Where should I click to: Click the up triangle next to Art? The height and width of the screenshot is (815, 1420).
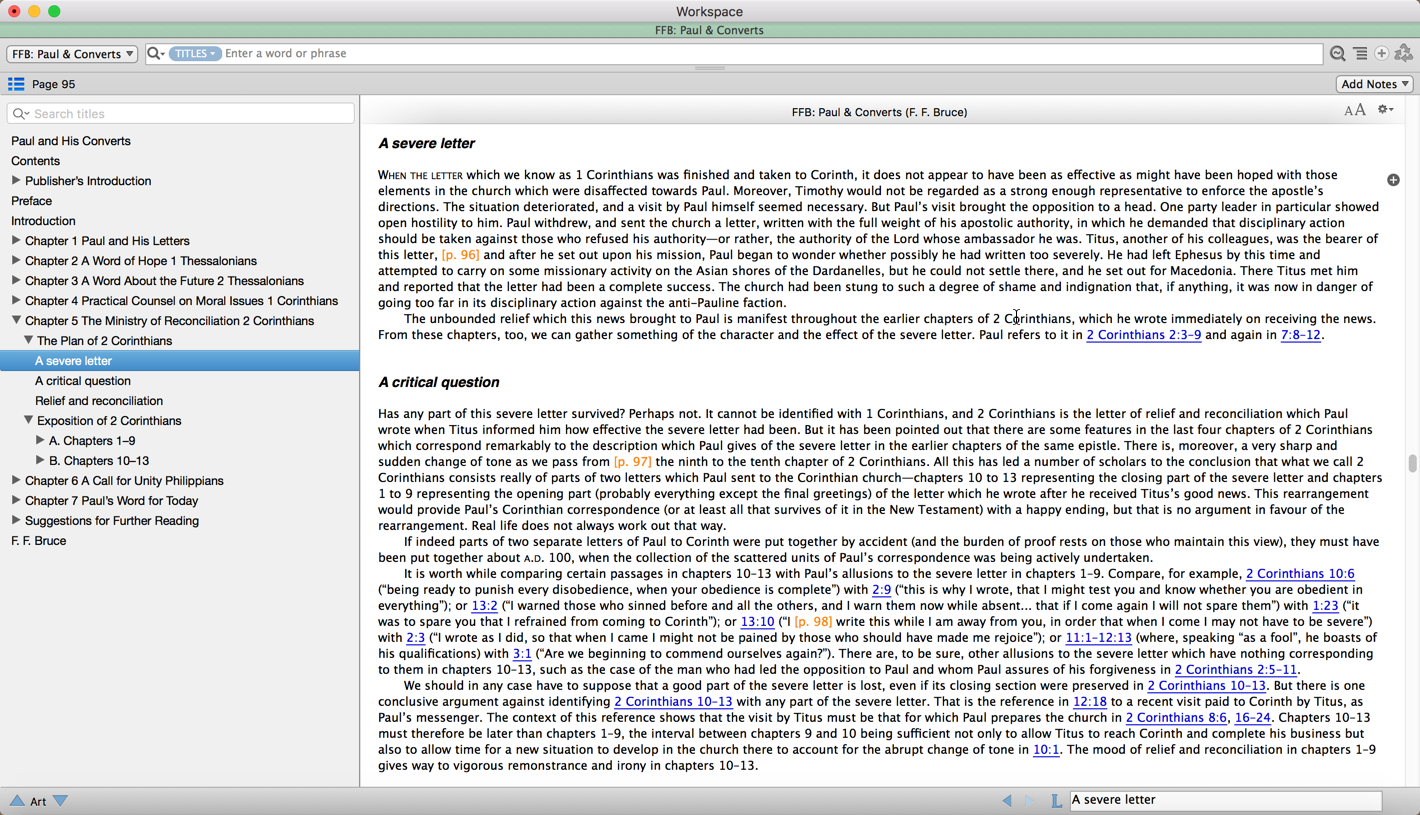tap(17, 801)
